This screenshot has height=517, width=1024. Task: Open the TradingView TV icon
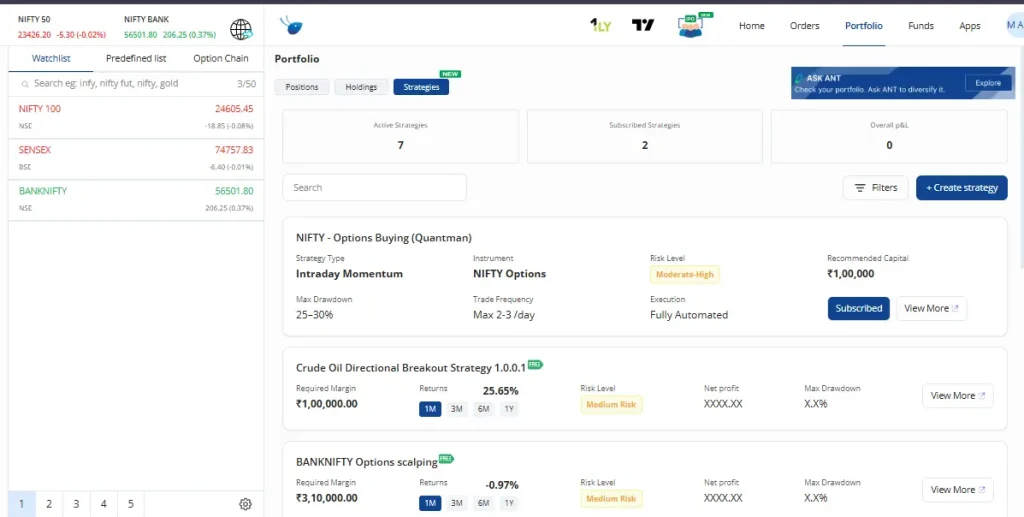click(643, 25)
